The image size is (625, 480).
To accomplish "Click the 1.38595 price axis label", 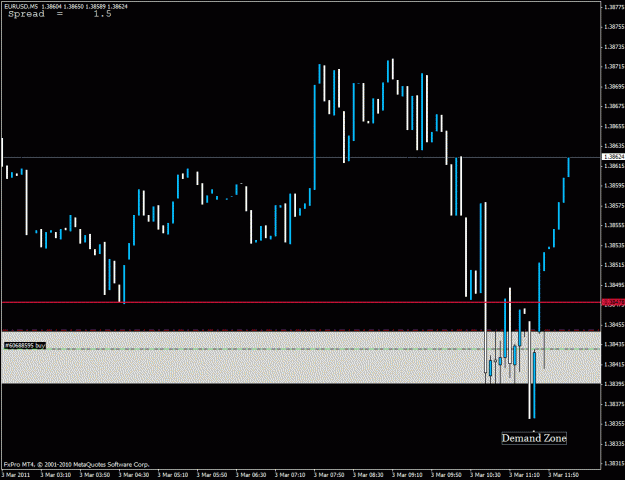I will (x=614, y=185).
